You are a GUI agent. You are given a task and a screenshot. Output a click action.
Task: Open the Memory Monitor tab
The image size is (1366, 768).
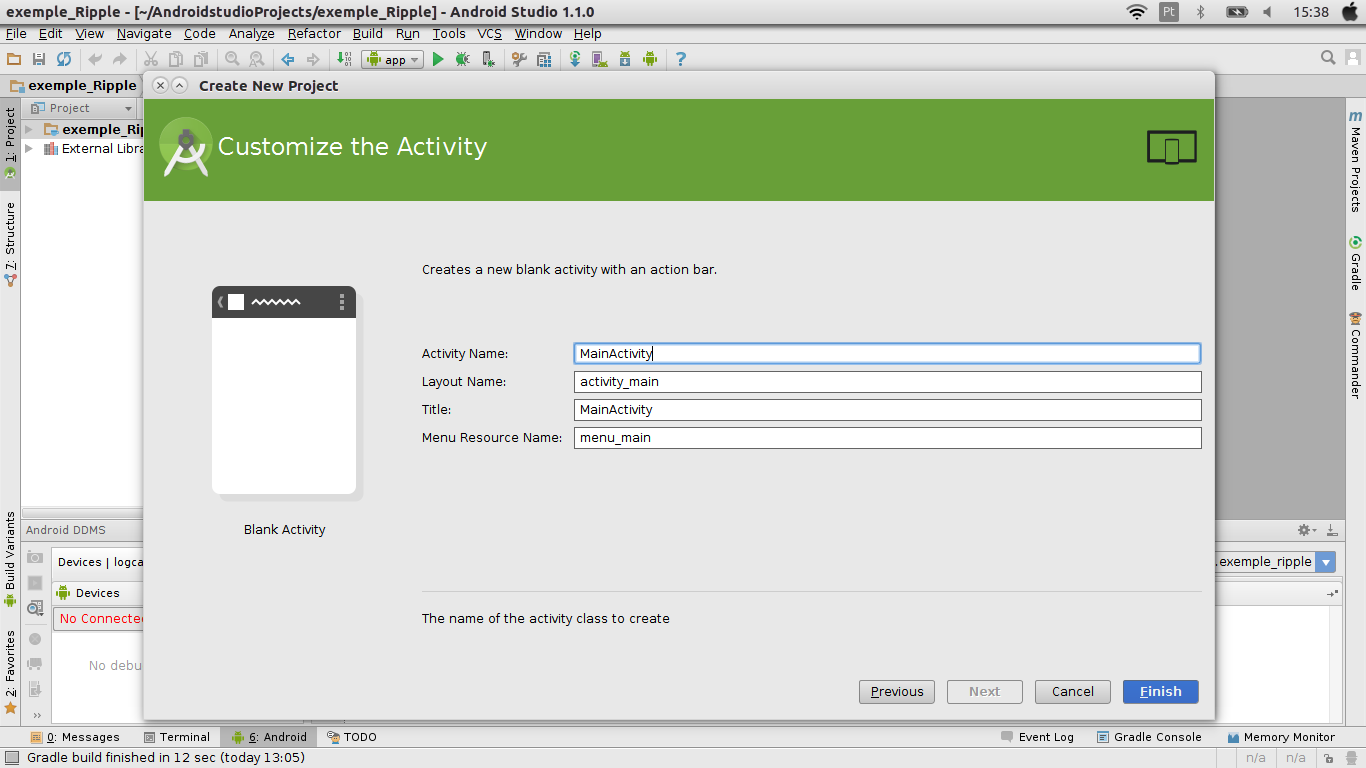[x=1282, y=737]
